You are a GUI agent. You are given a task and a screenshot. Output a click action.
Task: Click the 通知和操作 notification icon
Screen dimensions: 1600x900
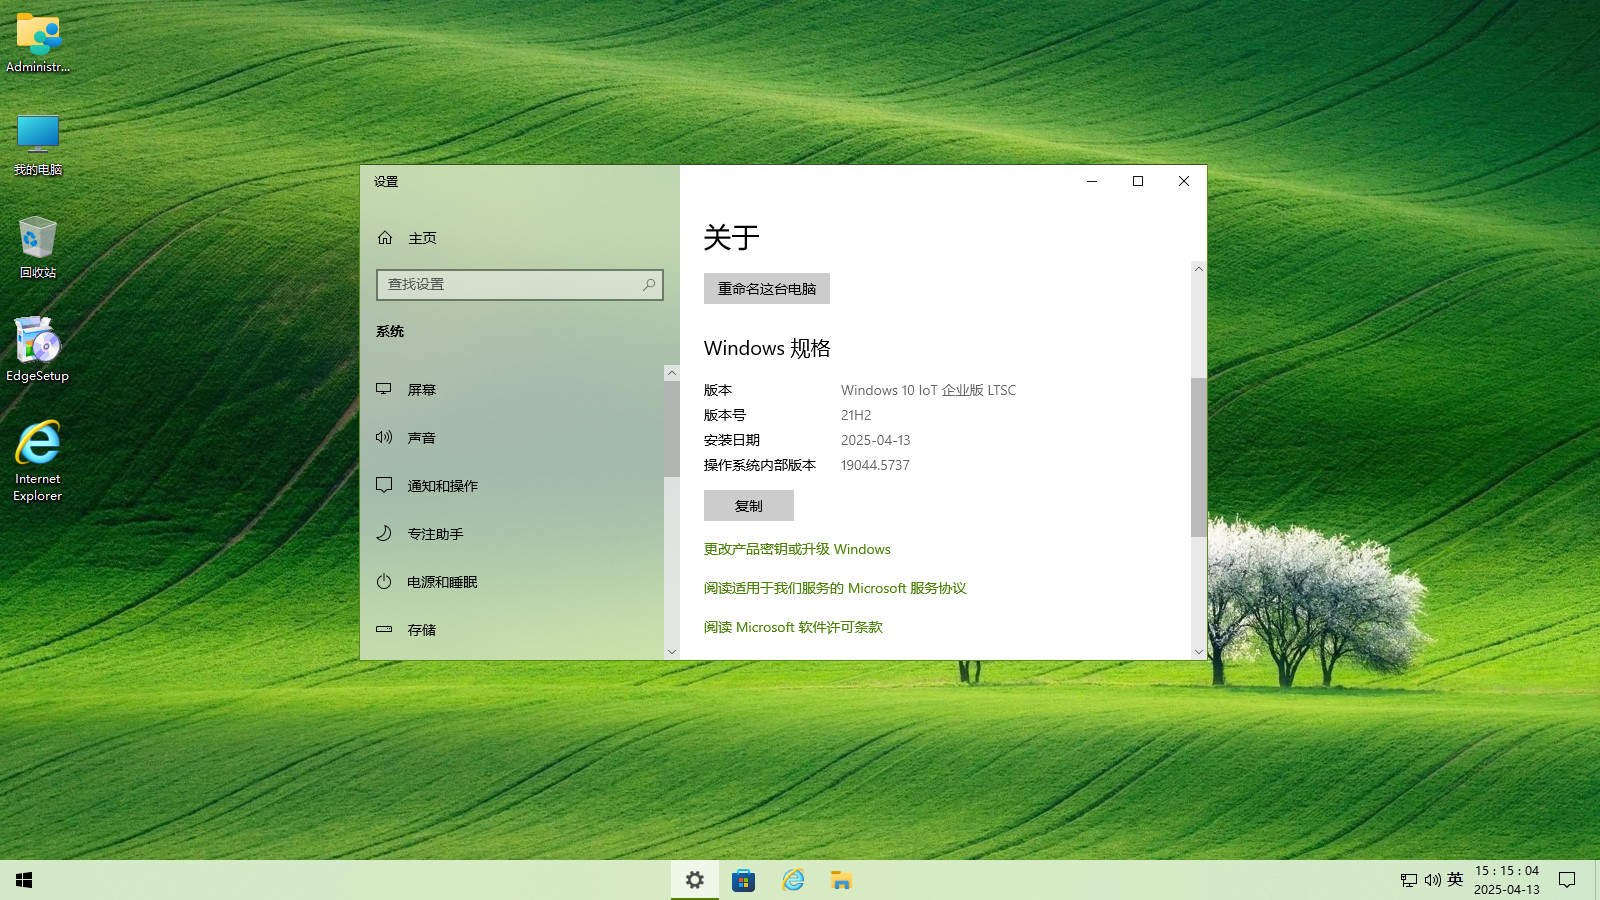pos(384,485)
